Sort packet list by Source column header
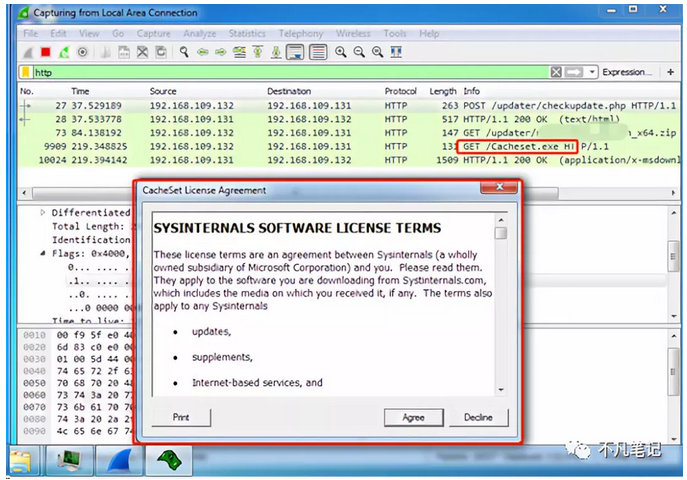Image resolution: width=687 pixels, height=480 pixels. tap(163, 91)
